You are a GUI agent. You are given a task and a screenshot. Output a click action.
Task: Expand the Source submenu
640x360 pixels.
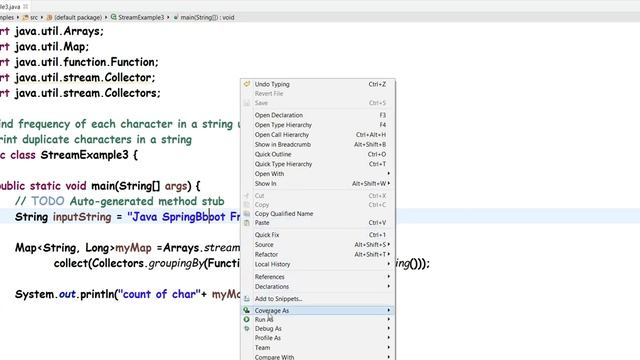(x=318, y=244)
